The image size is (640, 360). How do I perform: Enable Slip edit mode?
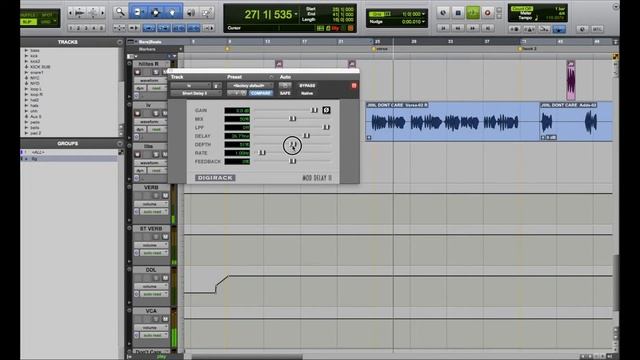[x=28, y=22]
